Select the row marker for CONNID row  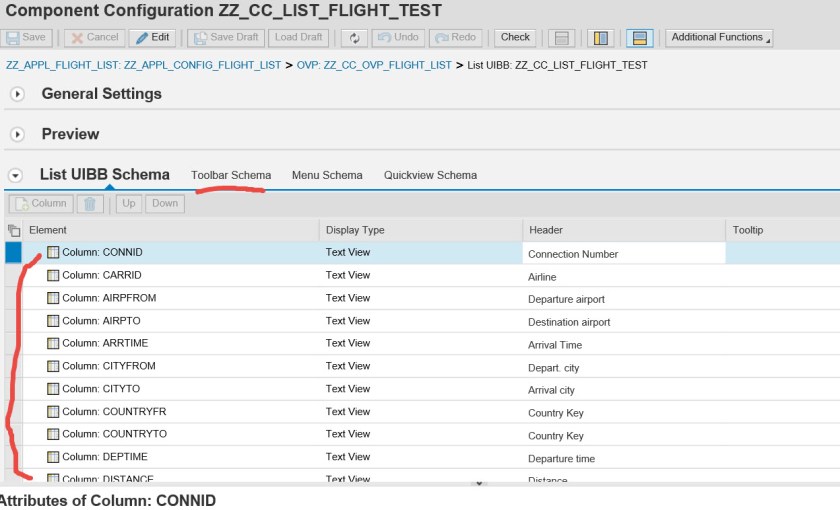(x=13, y=253)
